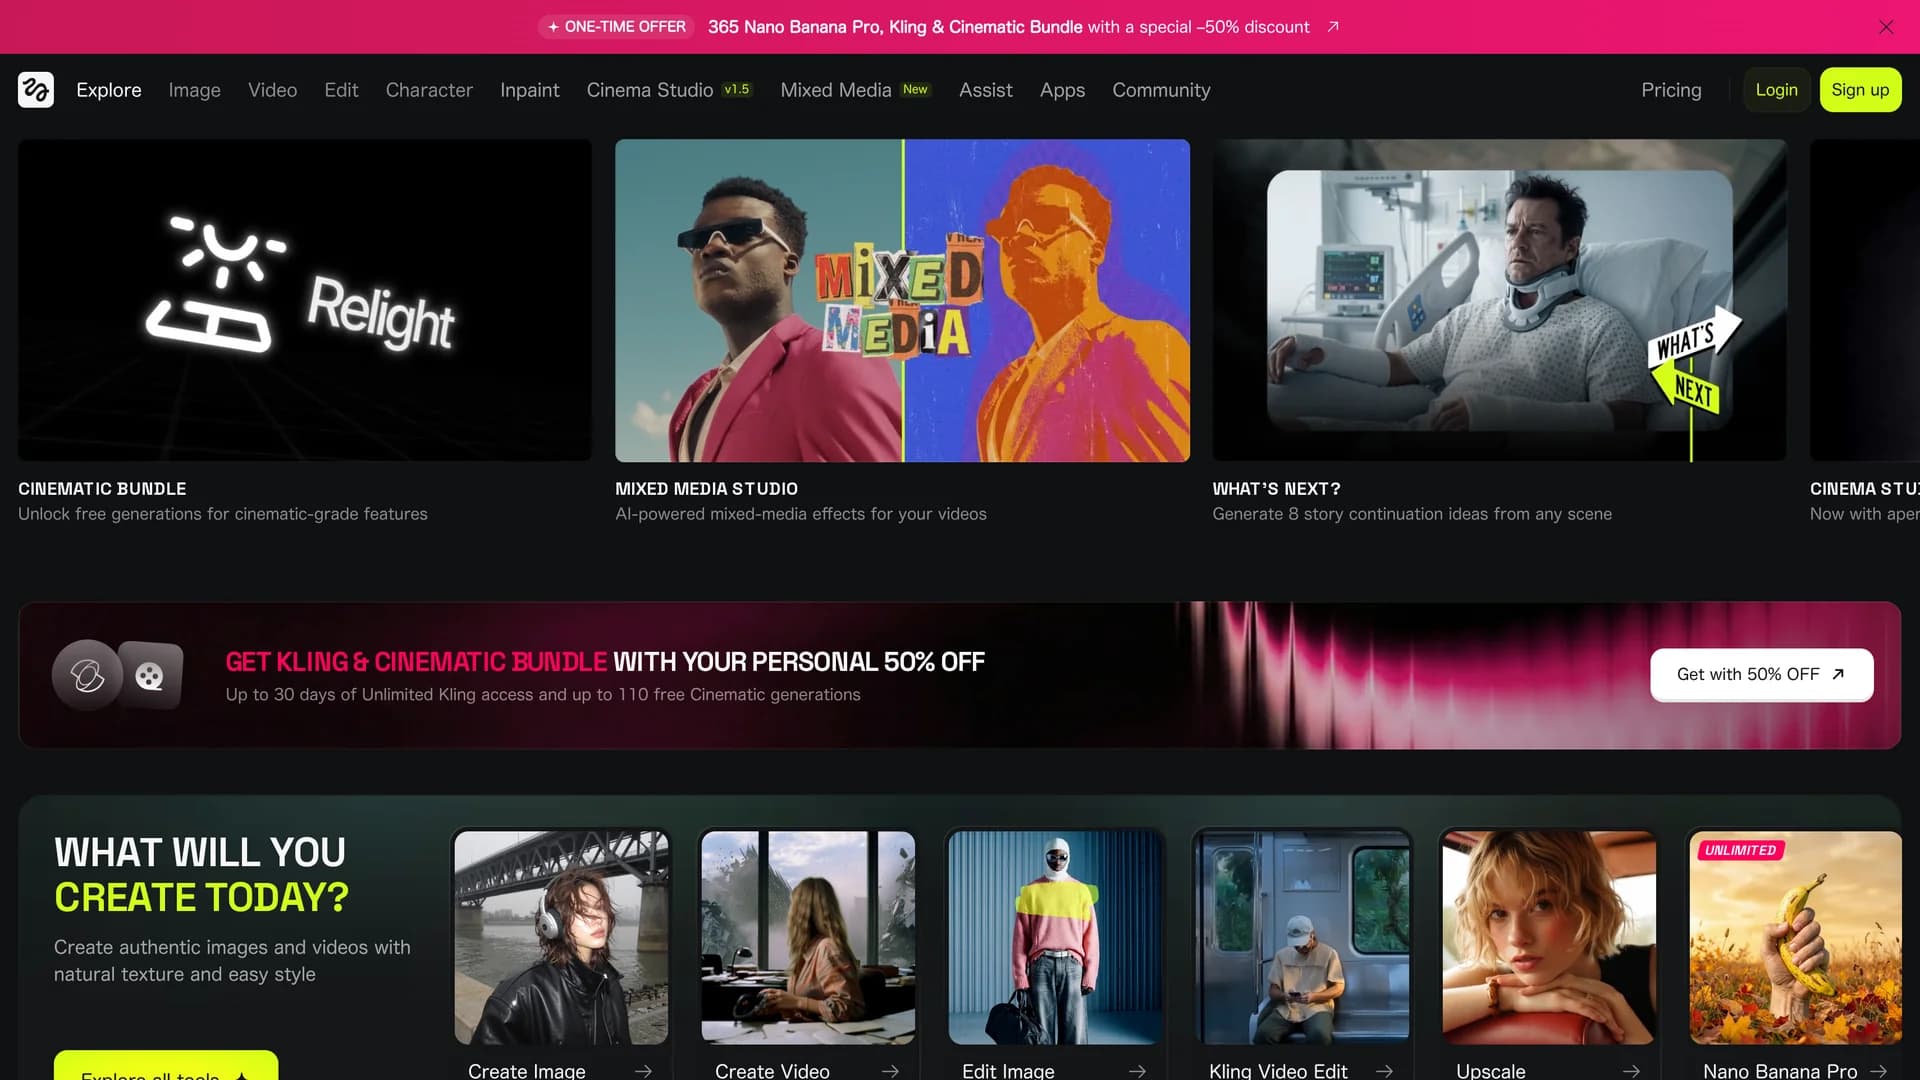Open the Relight Cinematic Bundle thumbnail

coord(305,300)
